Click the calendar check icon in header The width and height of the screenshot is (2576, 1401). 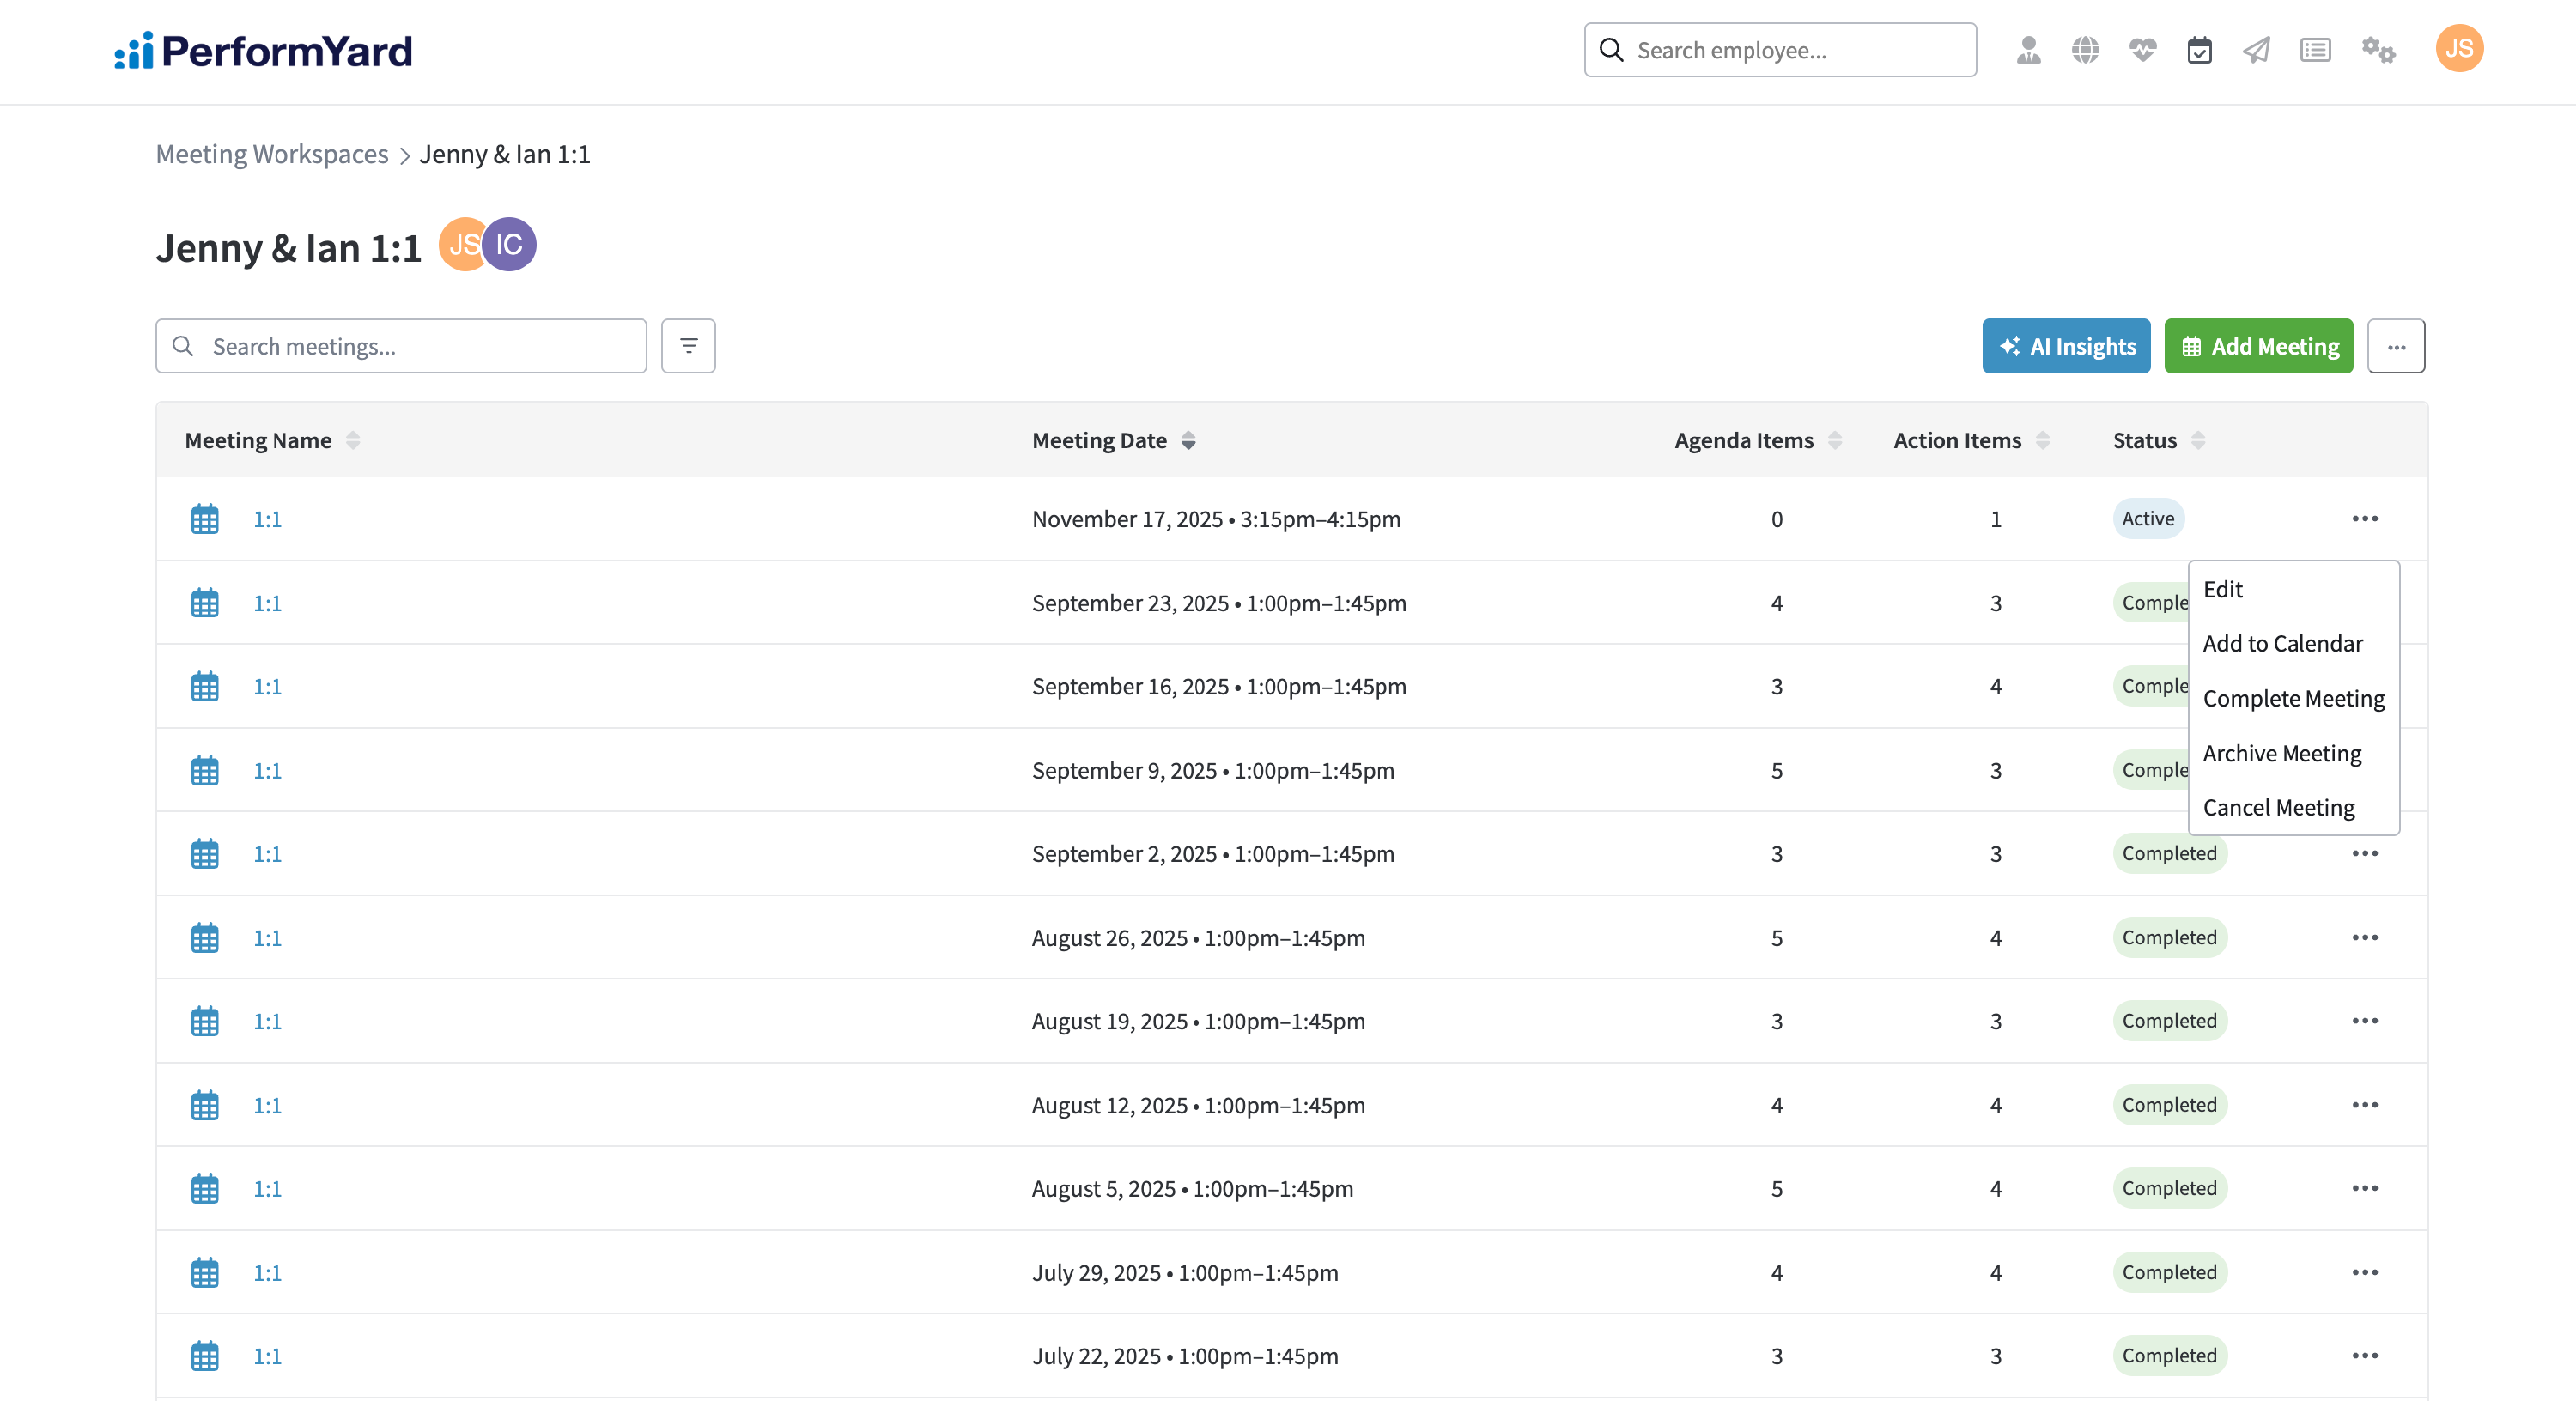(x=2199, y=50)
